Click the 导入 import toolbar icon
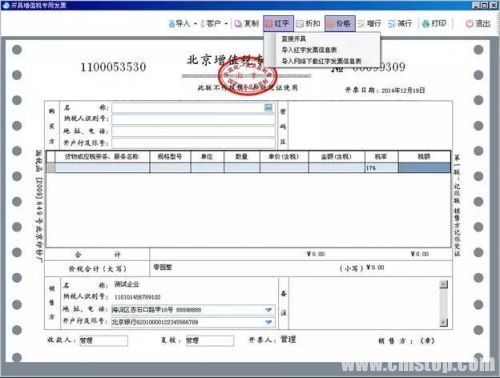This screenshot has width=500, height=378. point(179,24)
